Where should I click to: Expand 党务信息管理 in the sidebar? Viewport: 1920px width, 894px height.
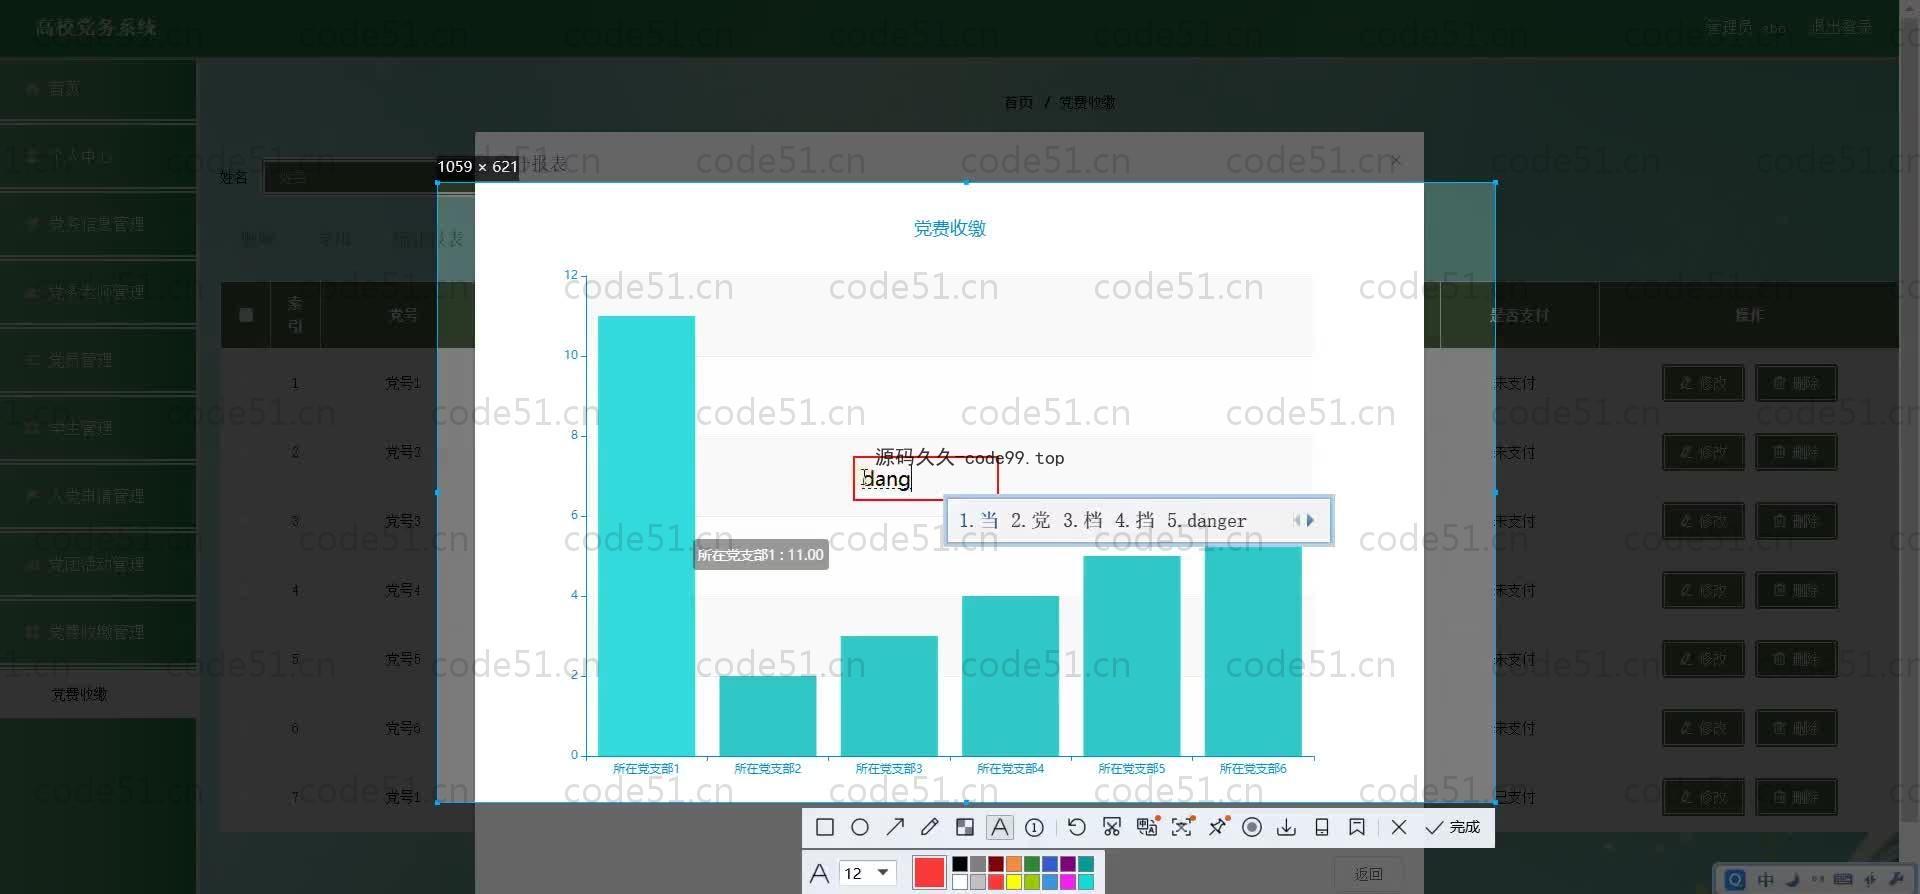pos(98,224)
